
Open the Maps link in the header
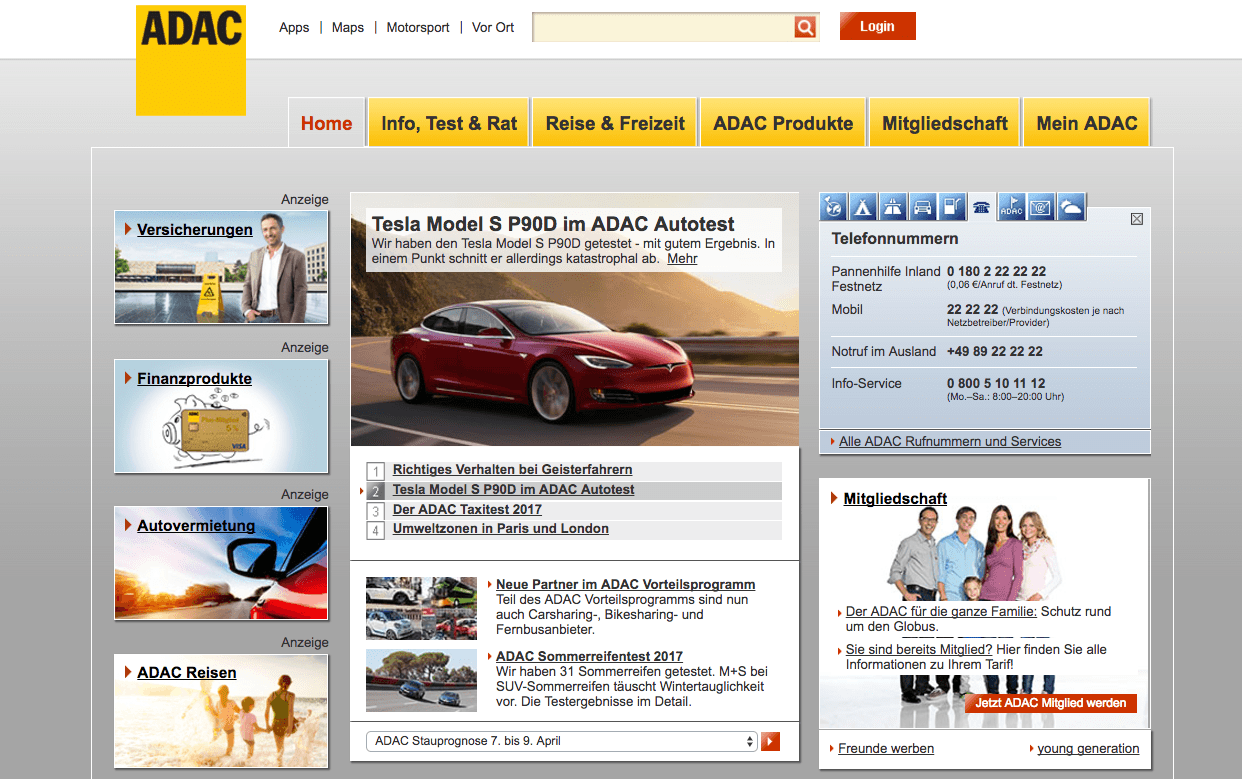point(348,27)
